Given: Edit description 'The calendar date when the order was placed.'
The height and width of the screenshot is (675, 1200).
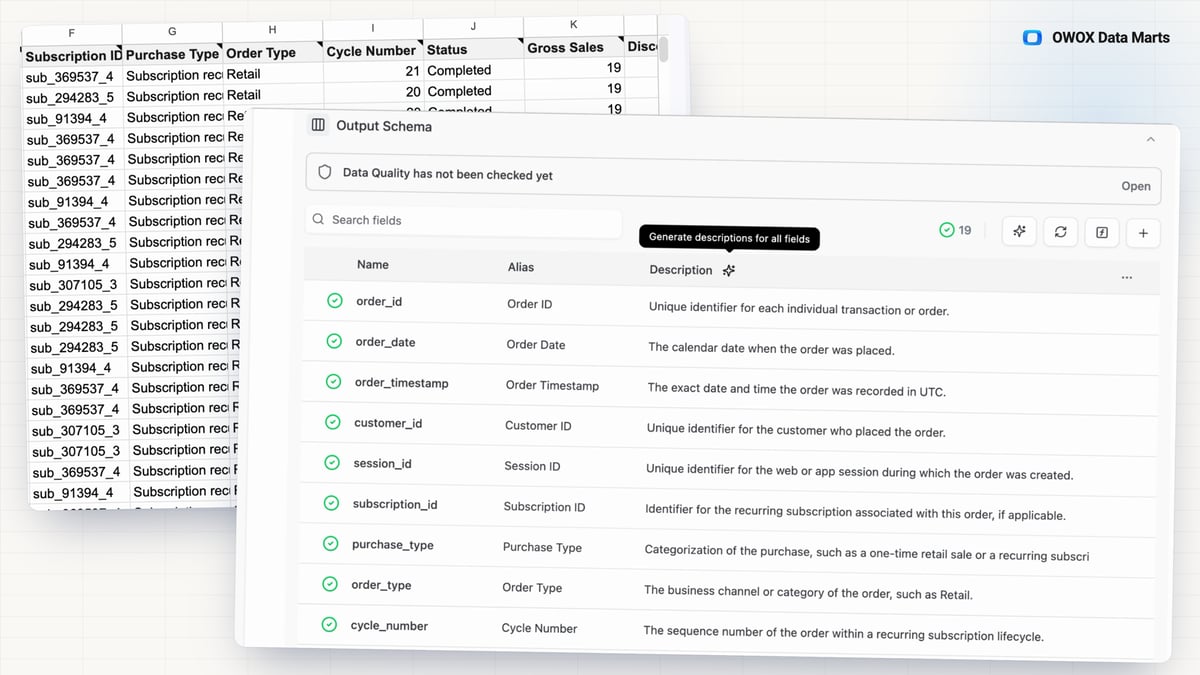Looking at the screenshot, I should (771, 349).
